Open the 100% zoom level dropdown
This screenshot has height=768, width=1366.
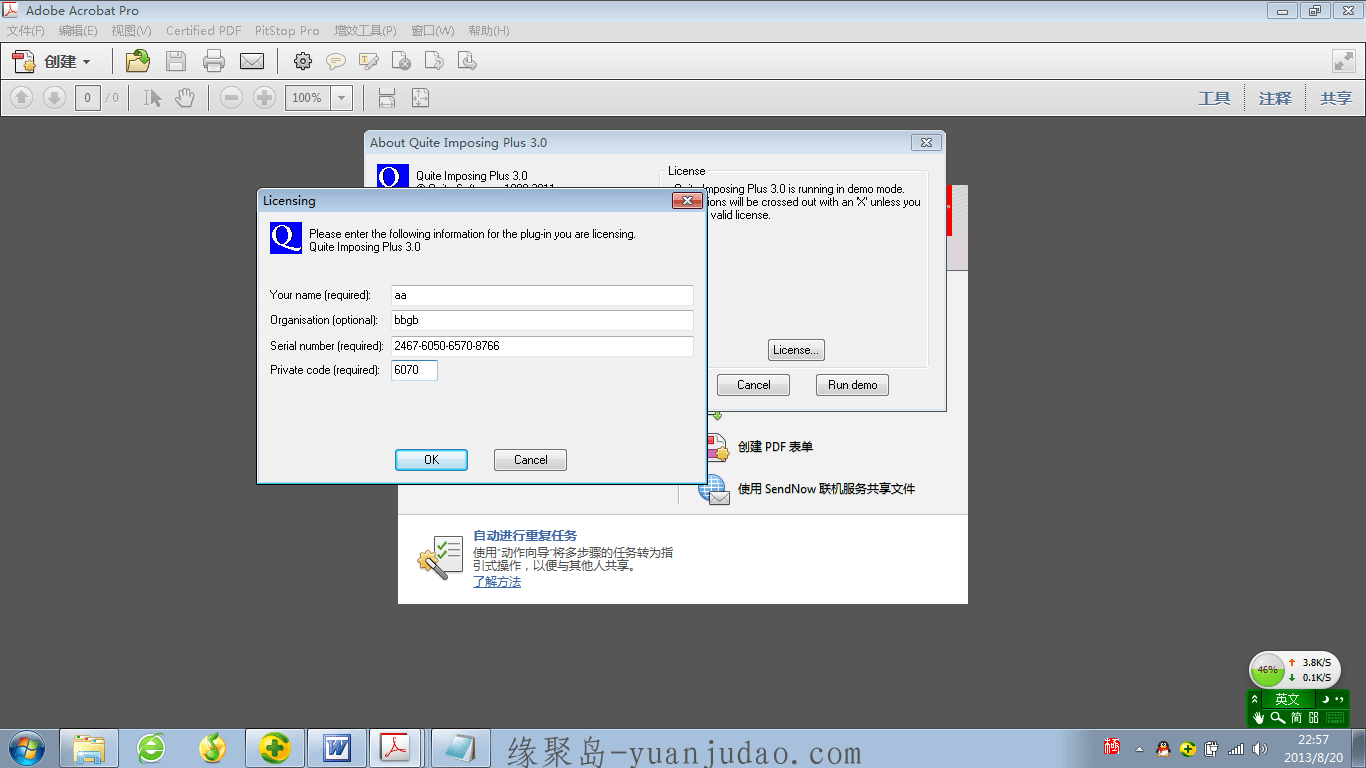[x=342, y=98]
